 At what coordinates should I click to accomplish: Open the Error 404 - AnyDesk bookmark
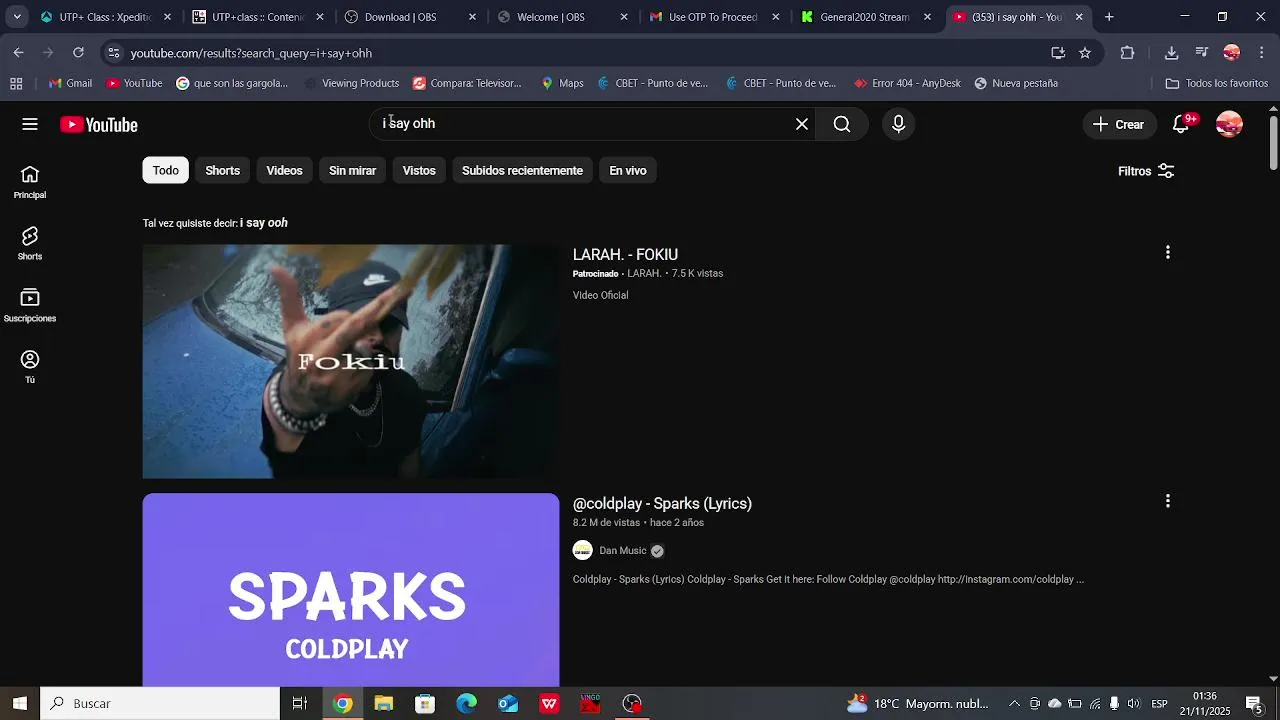tap(908, 83)
